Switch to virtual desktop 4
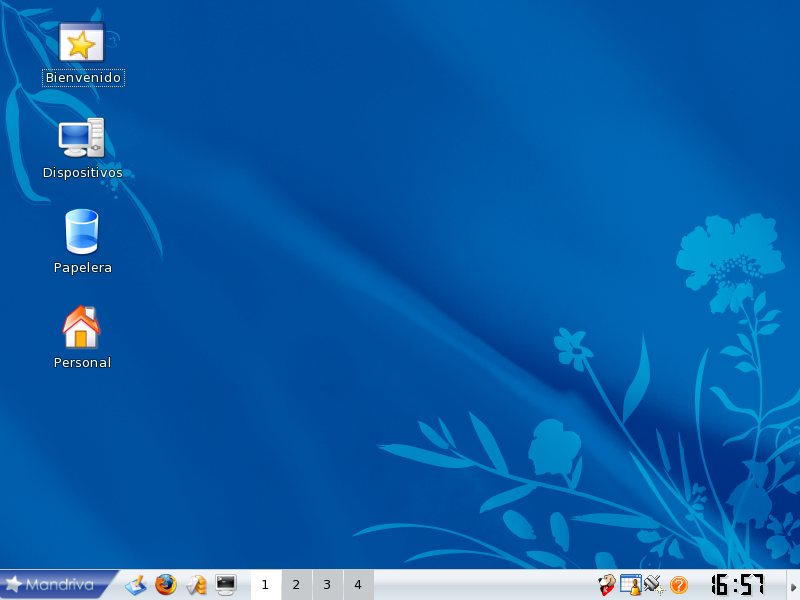This screenshot has height=600, width=800. pos(358,585)
